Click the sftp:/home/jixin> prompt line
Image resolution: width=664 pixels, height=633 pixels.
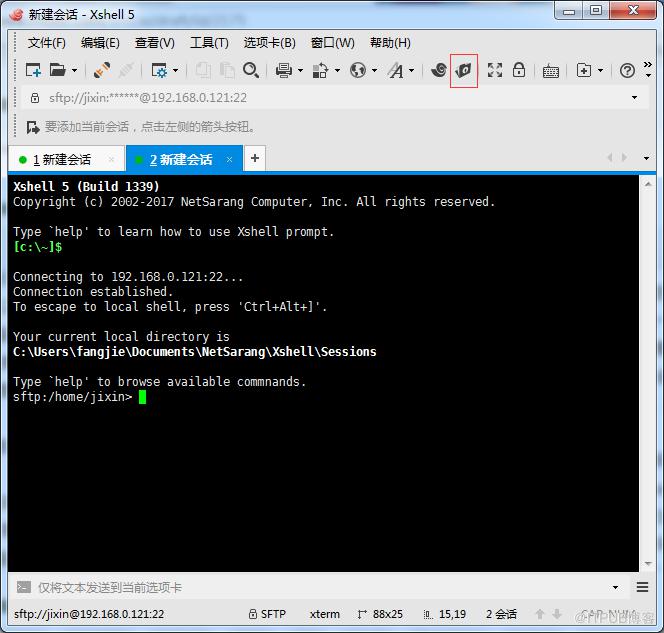coord(72,397)
